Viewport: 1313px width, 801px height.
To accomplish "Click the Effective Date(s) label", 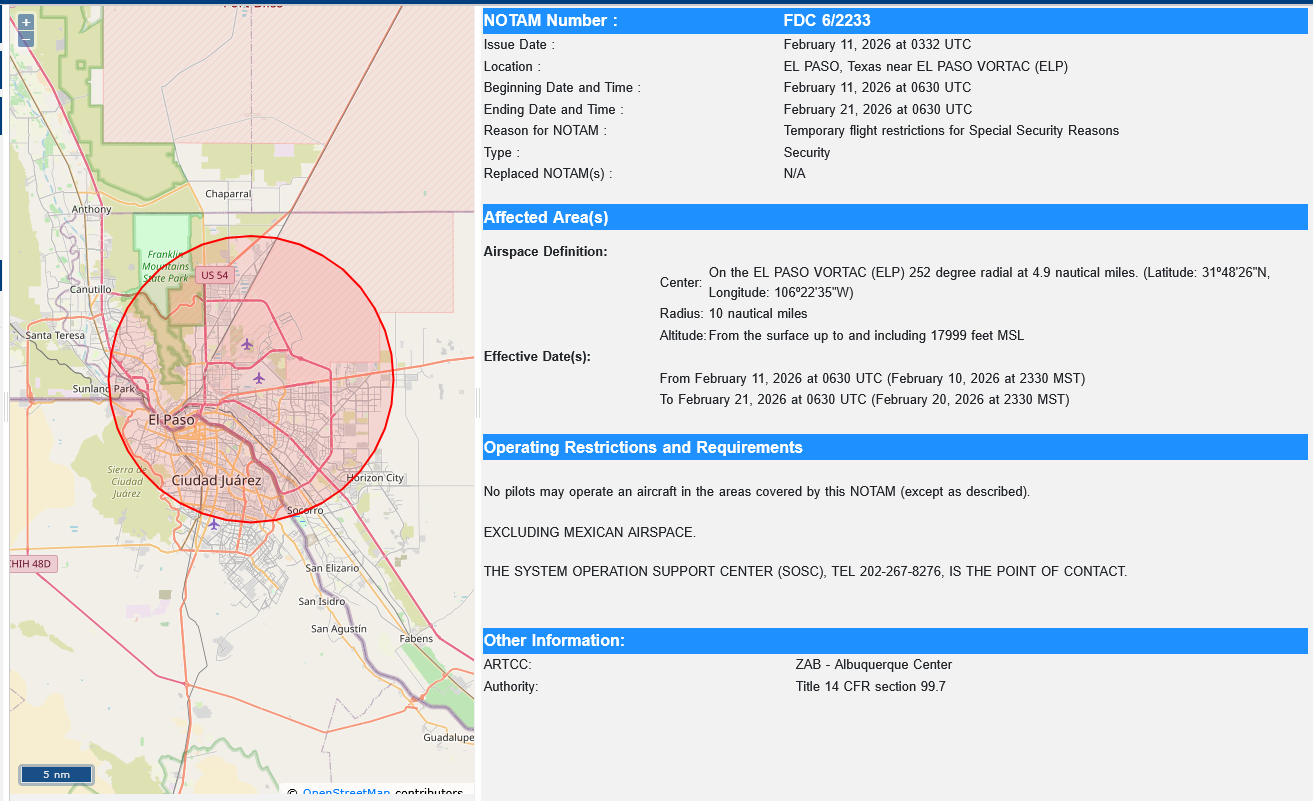I will click(x=537, y=357).
